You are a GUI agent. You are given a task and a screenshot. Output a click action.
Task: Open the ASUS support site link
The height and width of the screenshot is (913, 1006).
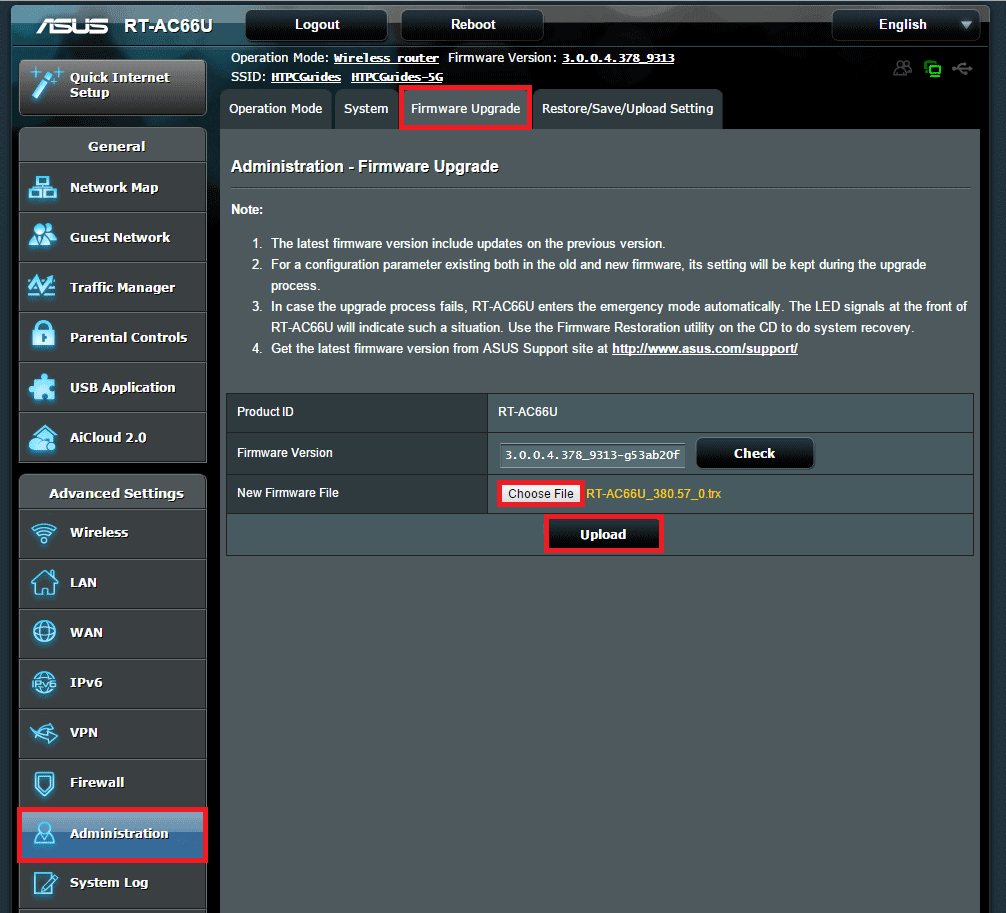tap(704, 349)
